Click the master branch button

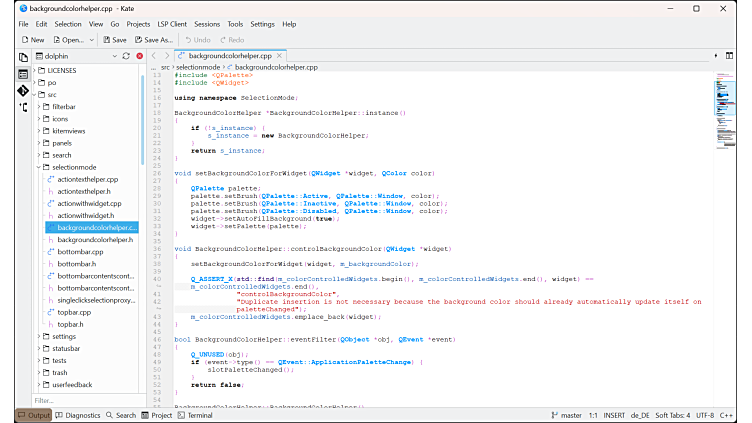[x=566, y=415]
